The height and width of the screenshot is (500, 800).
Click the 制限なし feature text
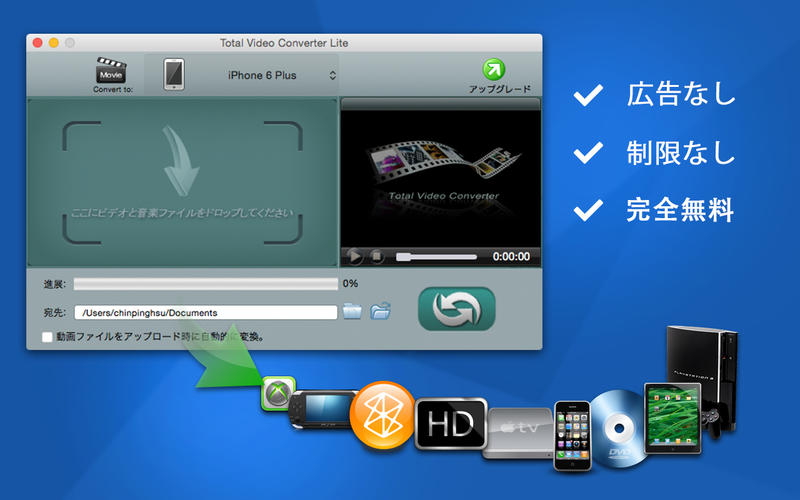681,153
